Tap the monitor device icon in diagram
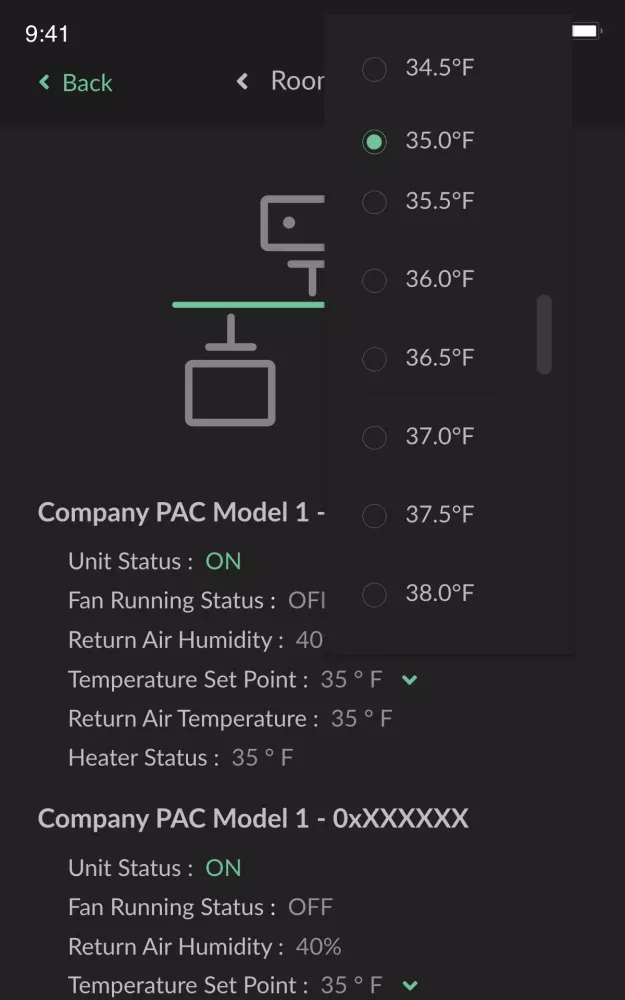 [293, 246]
